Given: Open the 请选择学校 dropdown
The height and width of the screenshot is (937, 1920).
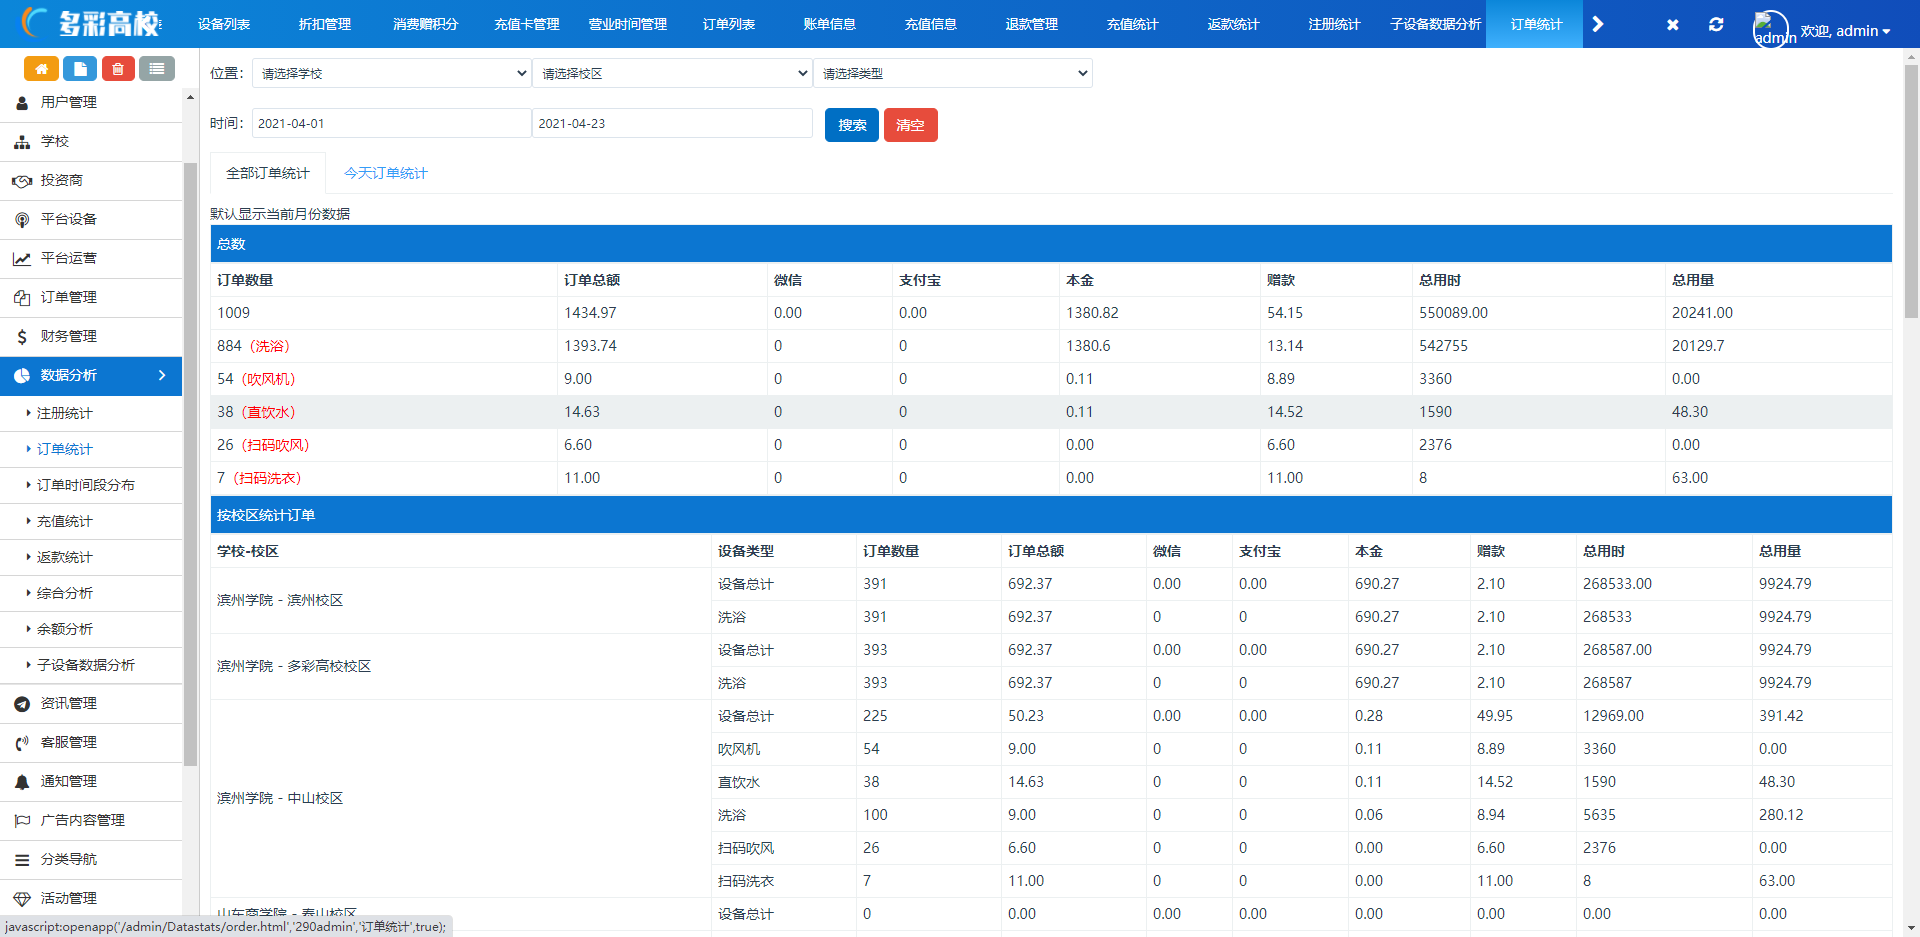Looking at the screenshot, I should 391,73.
